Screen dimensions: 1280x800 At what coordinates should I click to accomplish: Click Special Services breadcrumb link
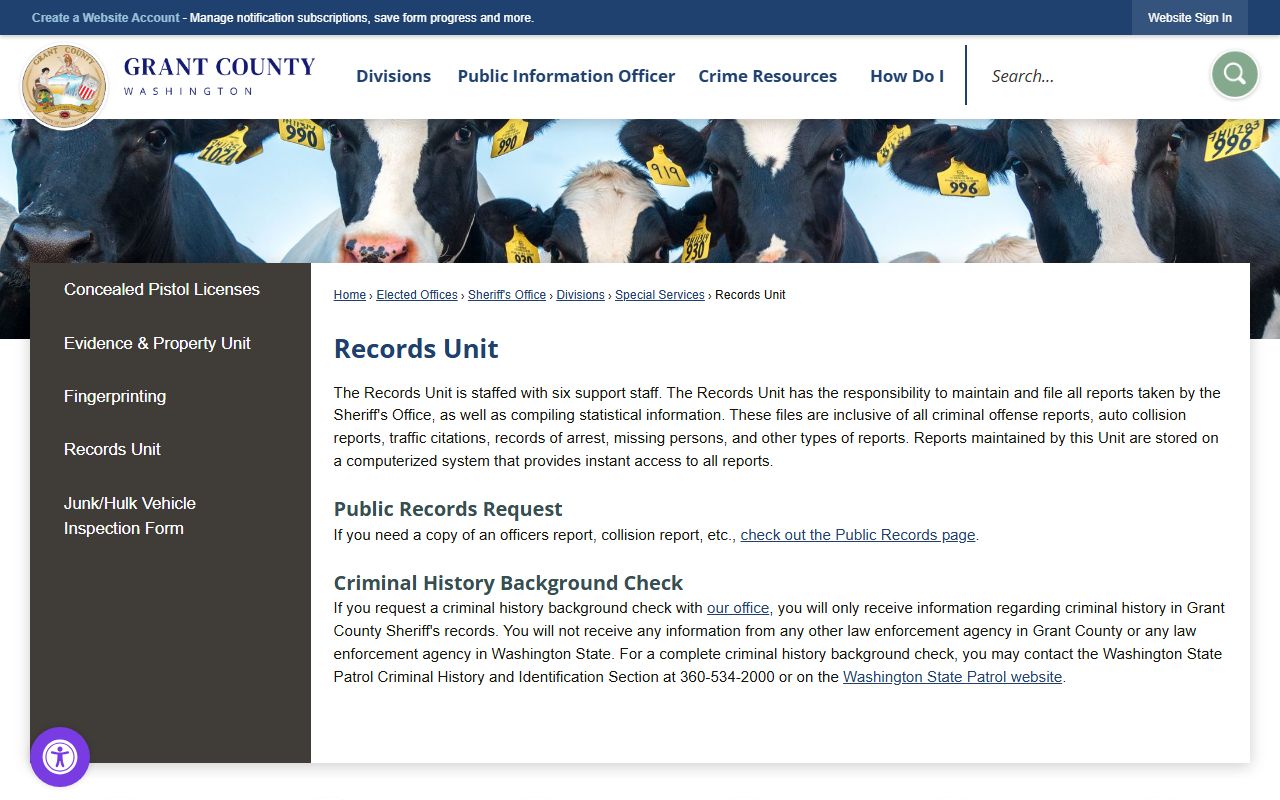660,295
